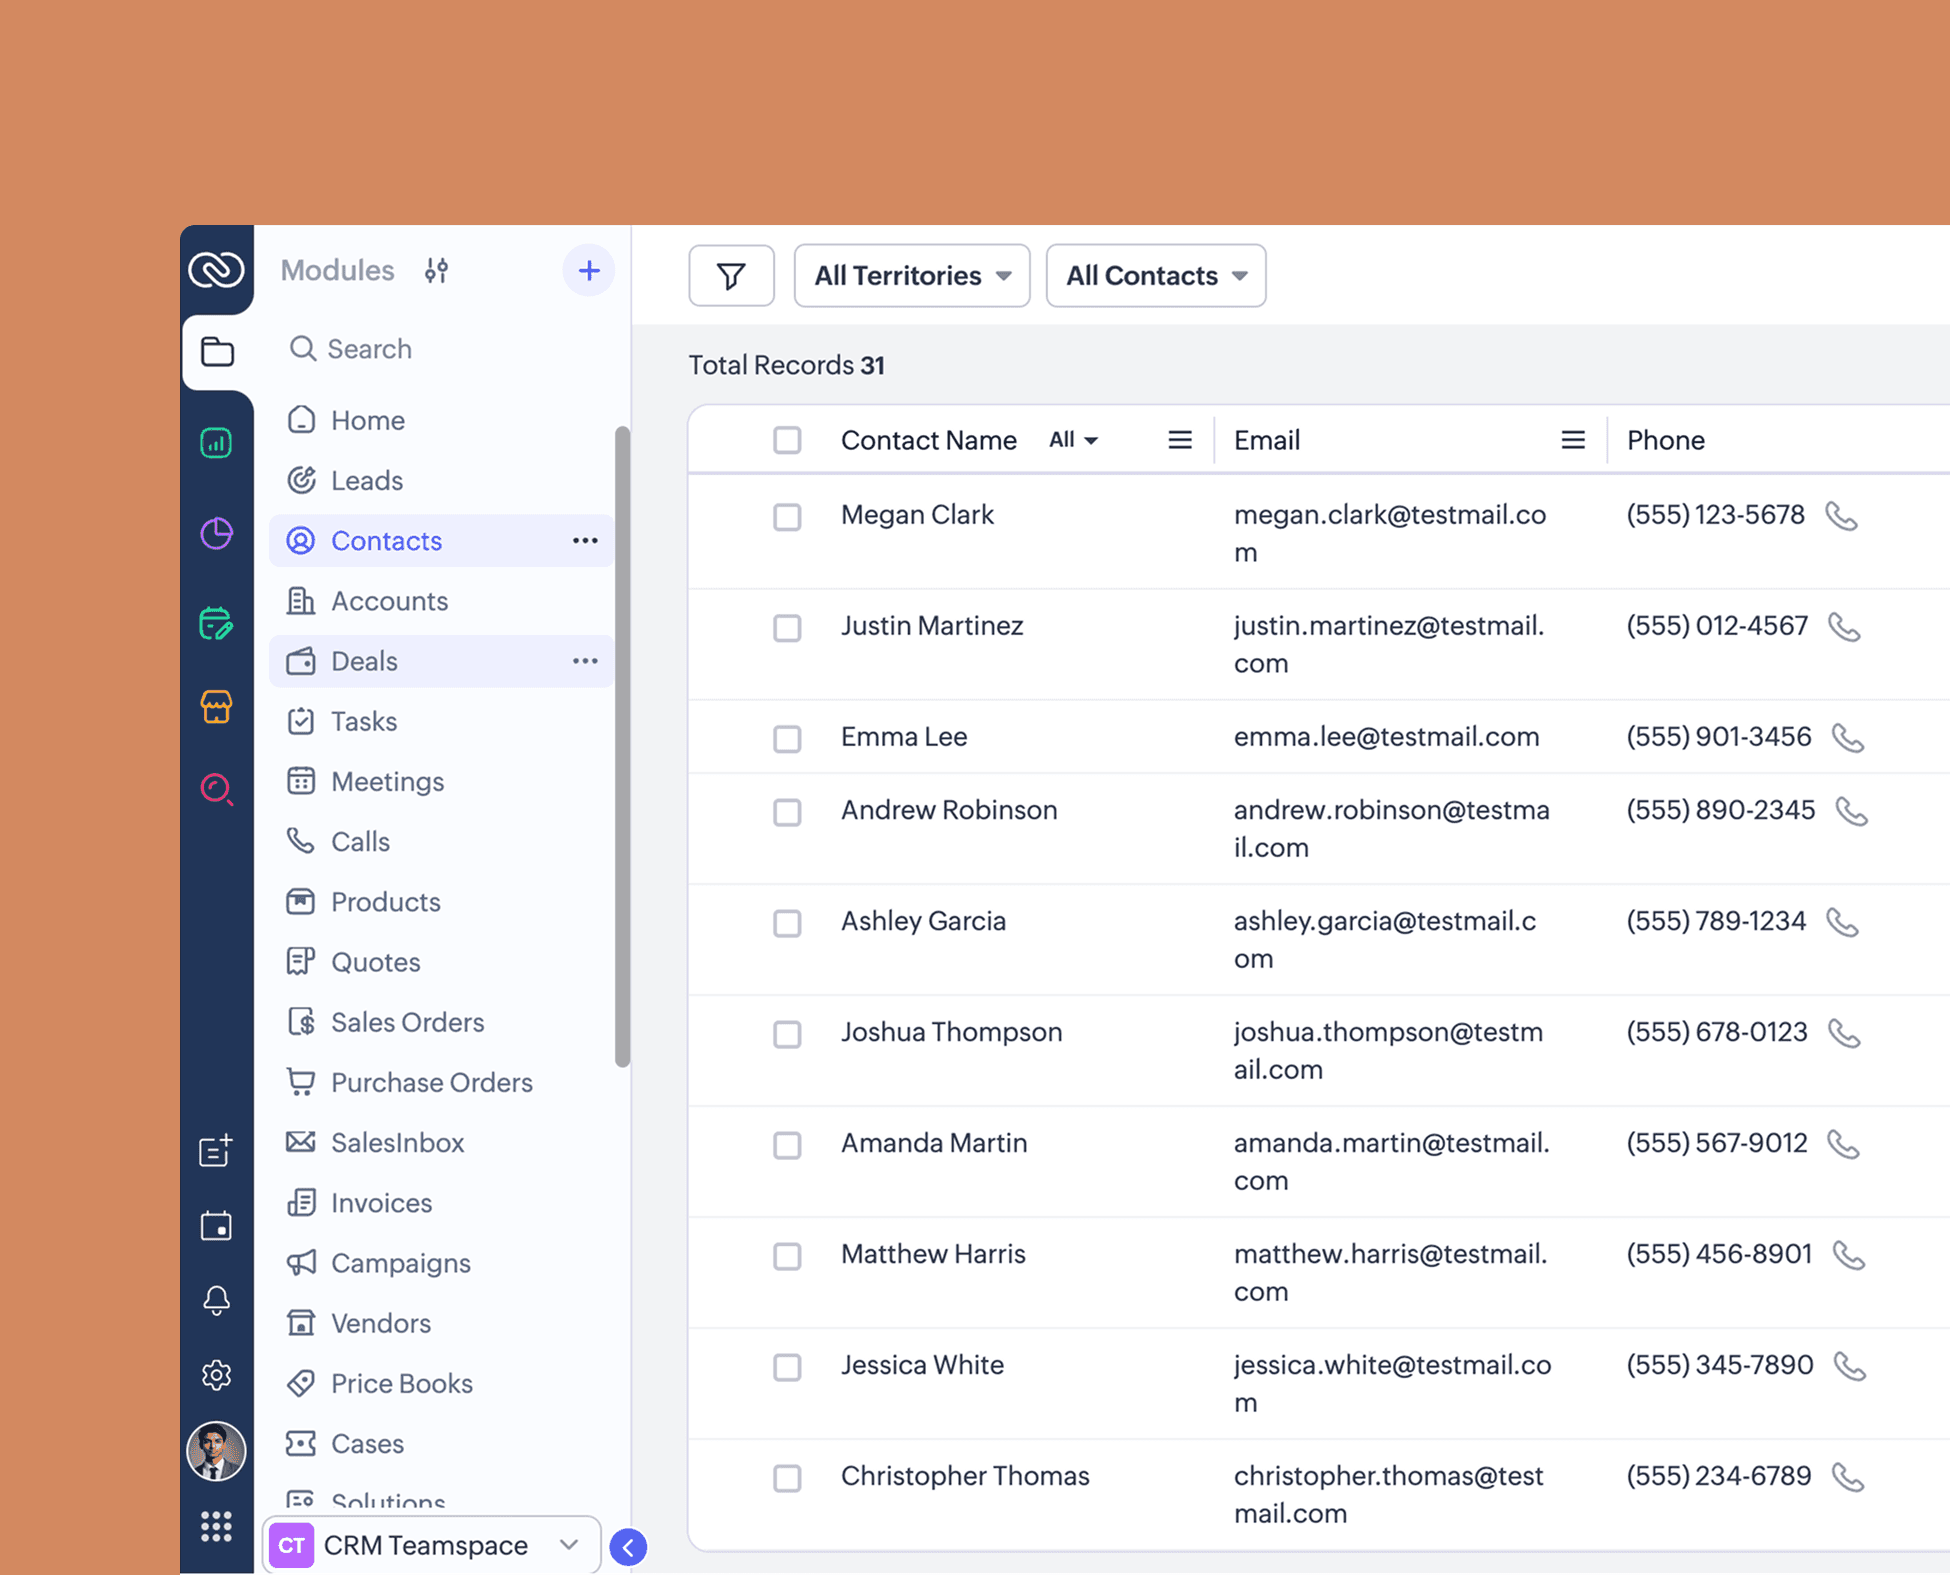Go to the Accounts module
This screenshot has width=1950, height=1575.
[388, 601]
